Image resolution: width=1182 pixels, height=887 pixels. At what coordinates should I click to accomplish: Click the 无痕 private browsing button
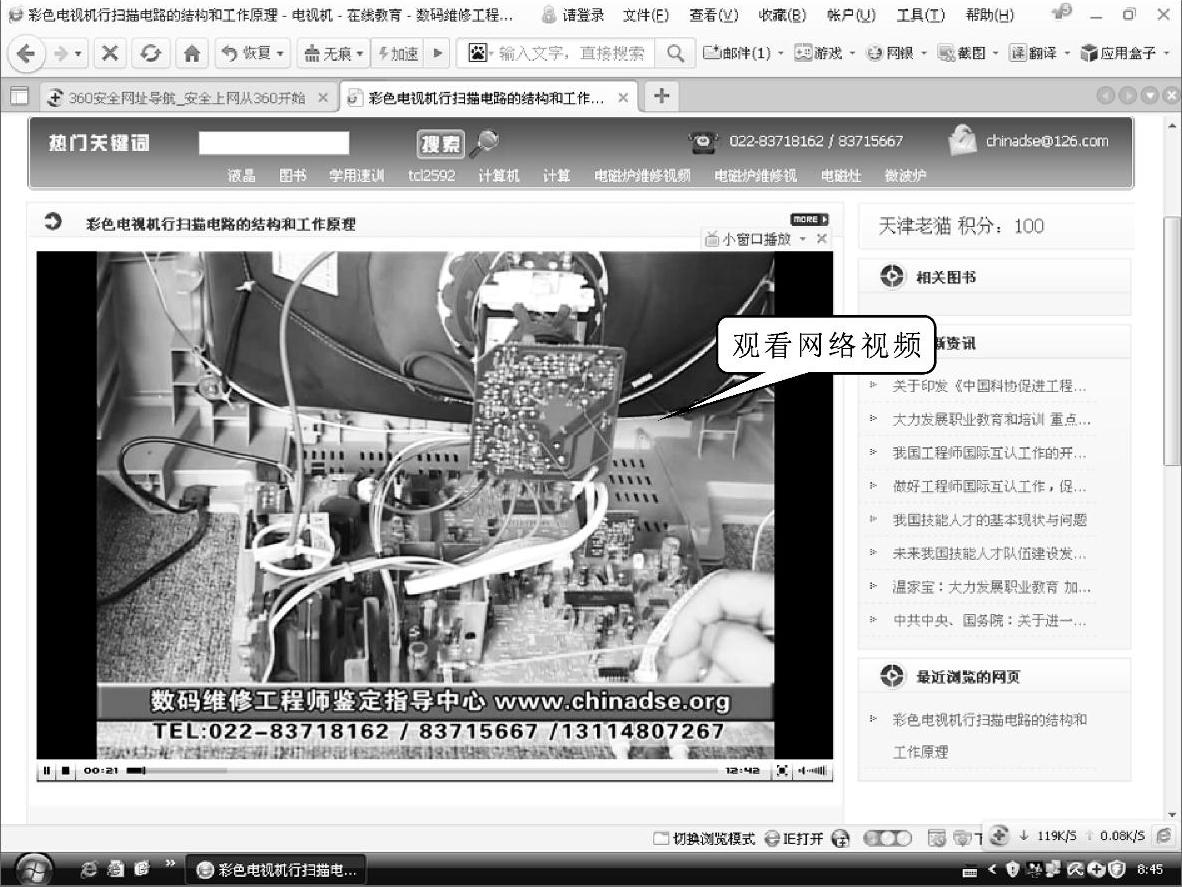point(328,54)
